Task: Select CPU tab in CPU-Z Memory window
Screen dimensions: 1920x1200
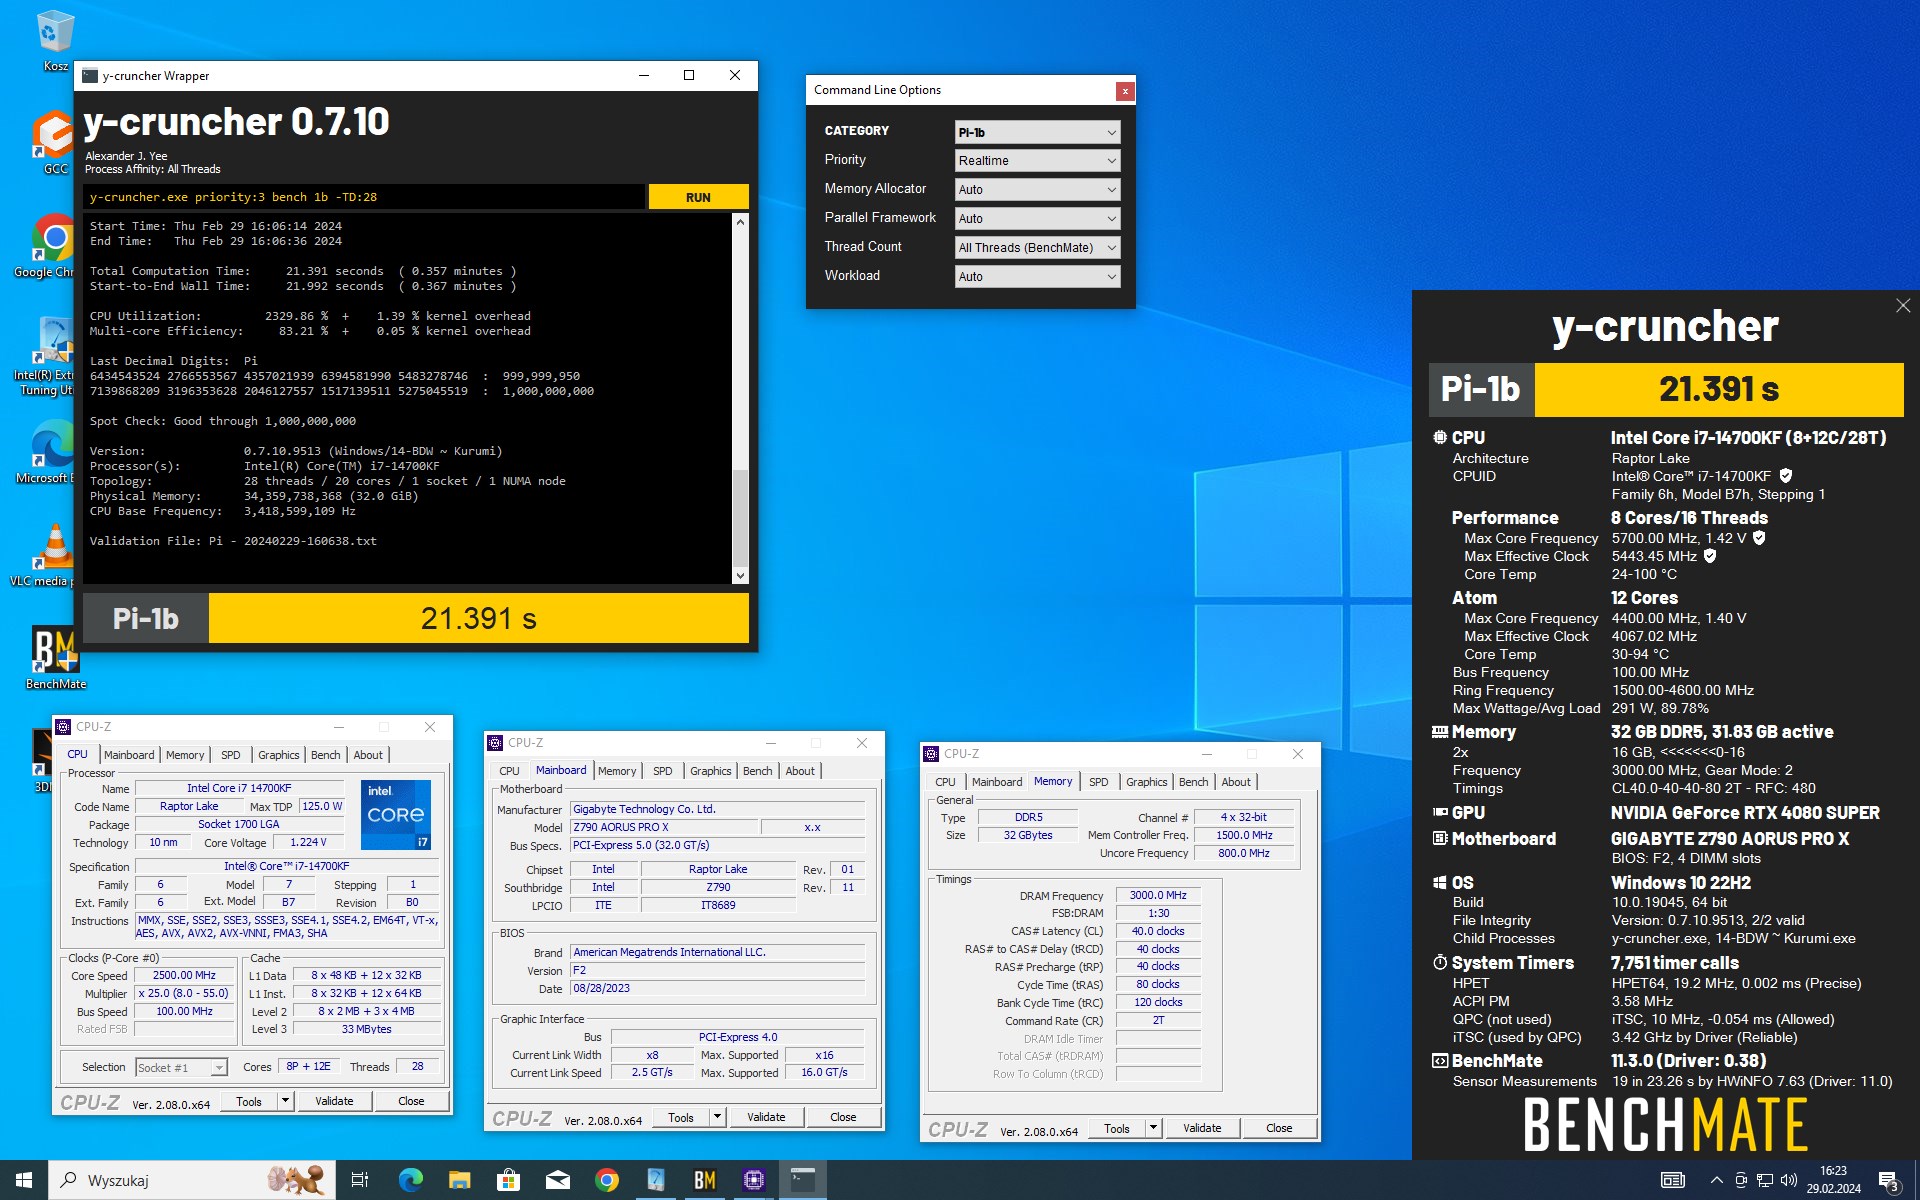Action: pos(945,782)
